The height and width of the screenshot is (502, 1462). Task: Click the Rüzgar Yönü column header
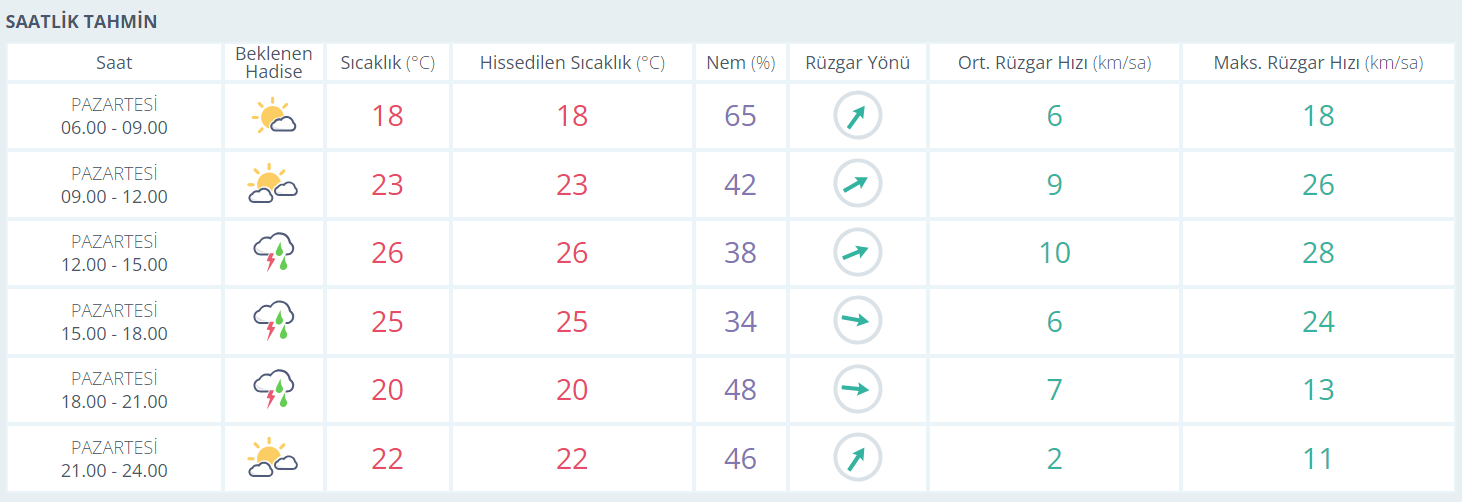(858, 62)
